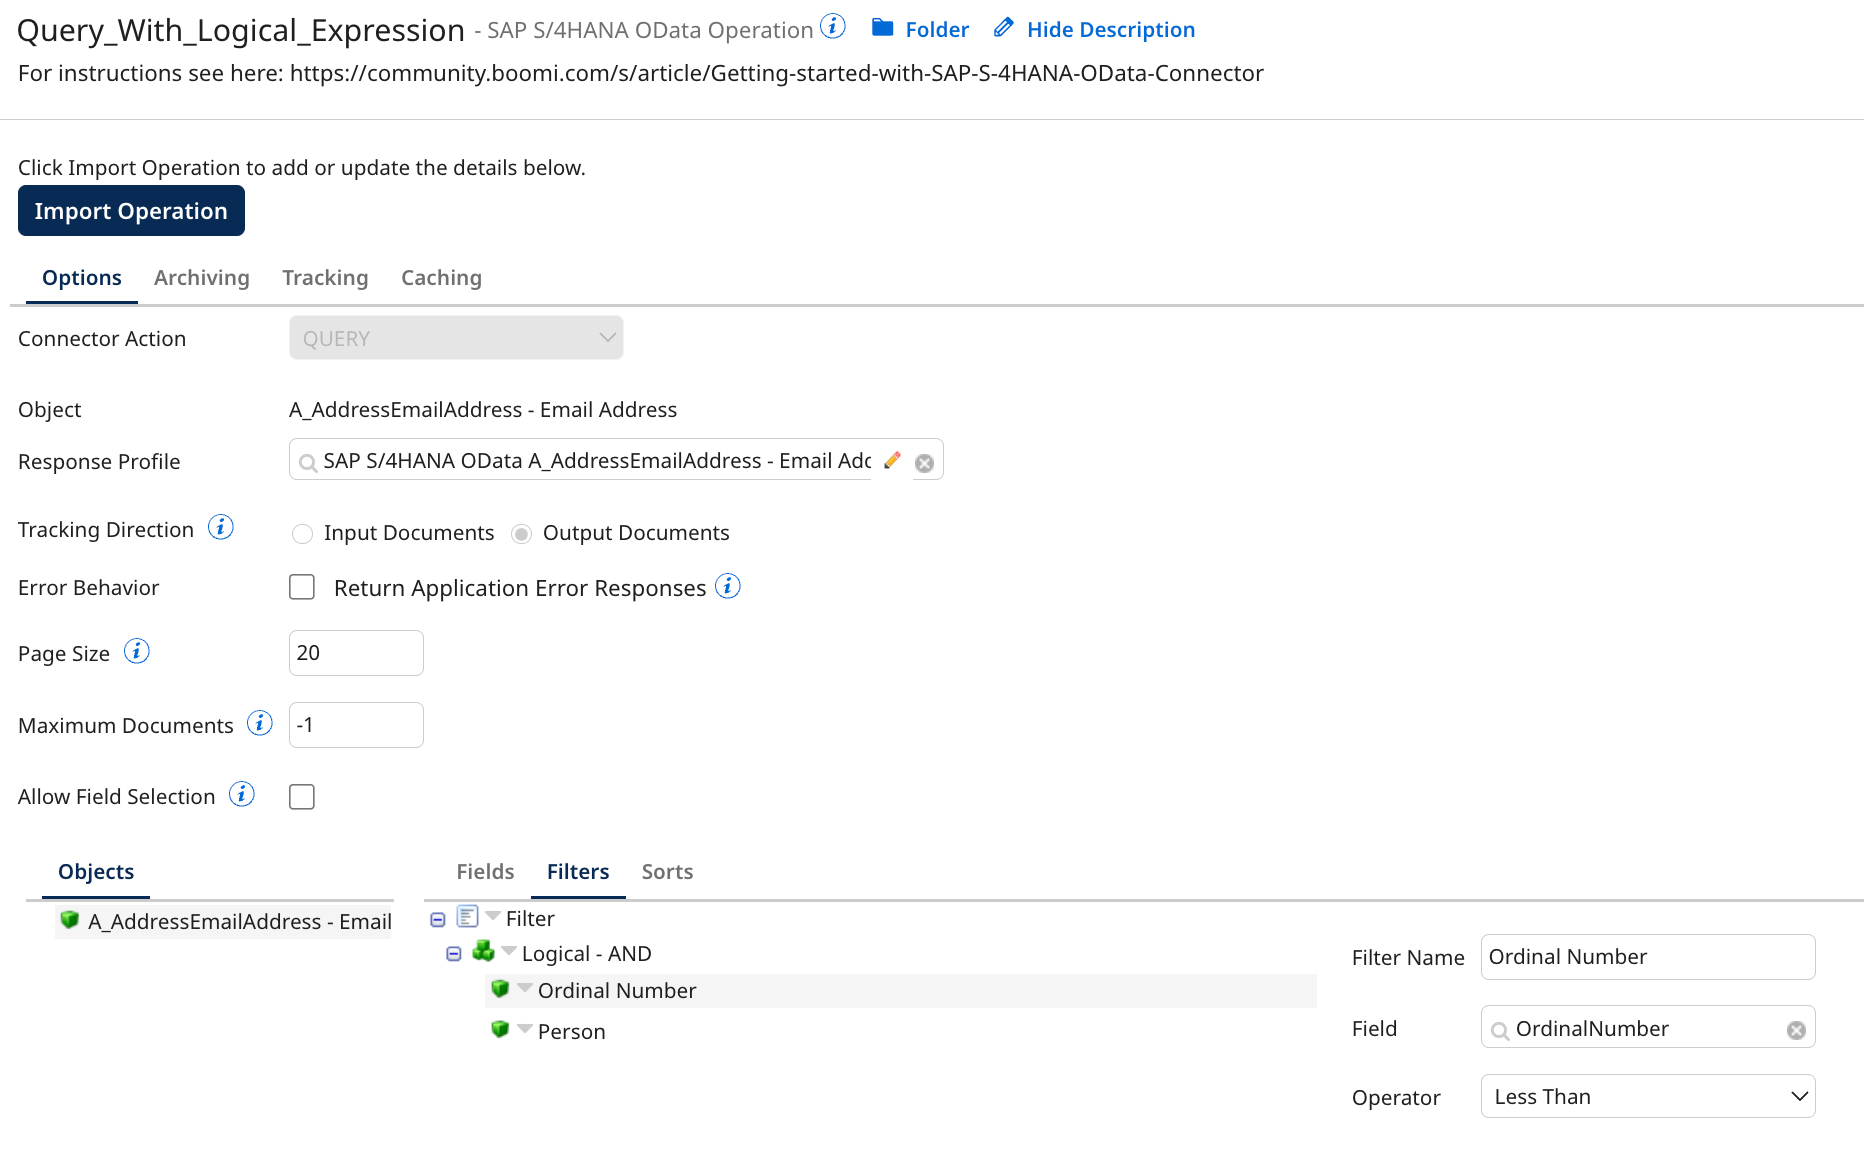Click the green cubes icon beside Logical - AND
This screenshot has height=1160, width=1864.
[483, 952]
